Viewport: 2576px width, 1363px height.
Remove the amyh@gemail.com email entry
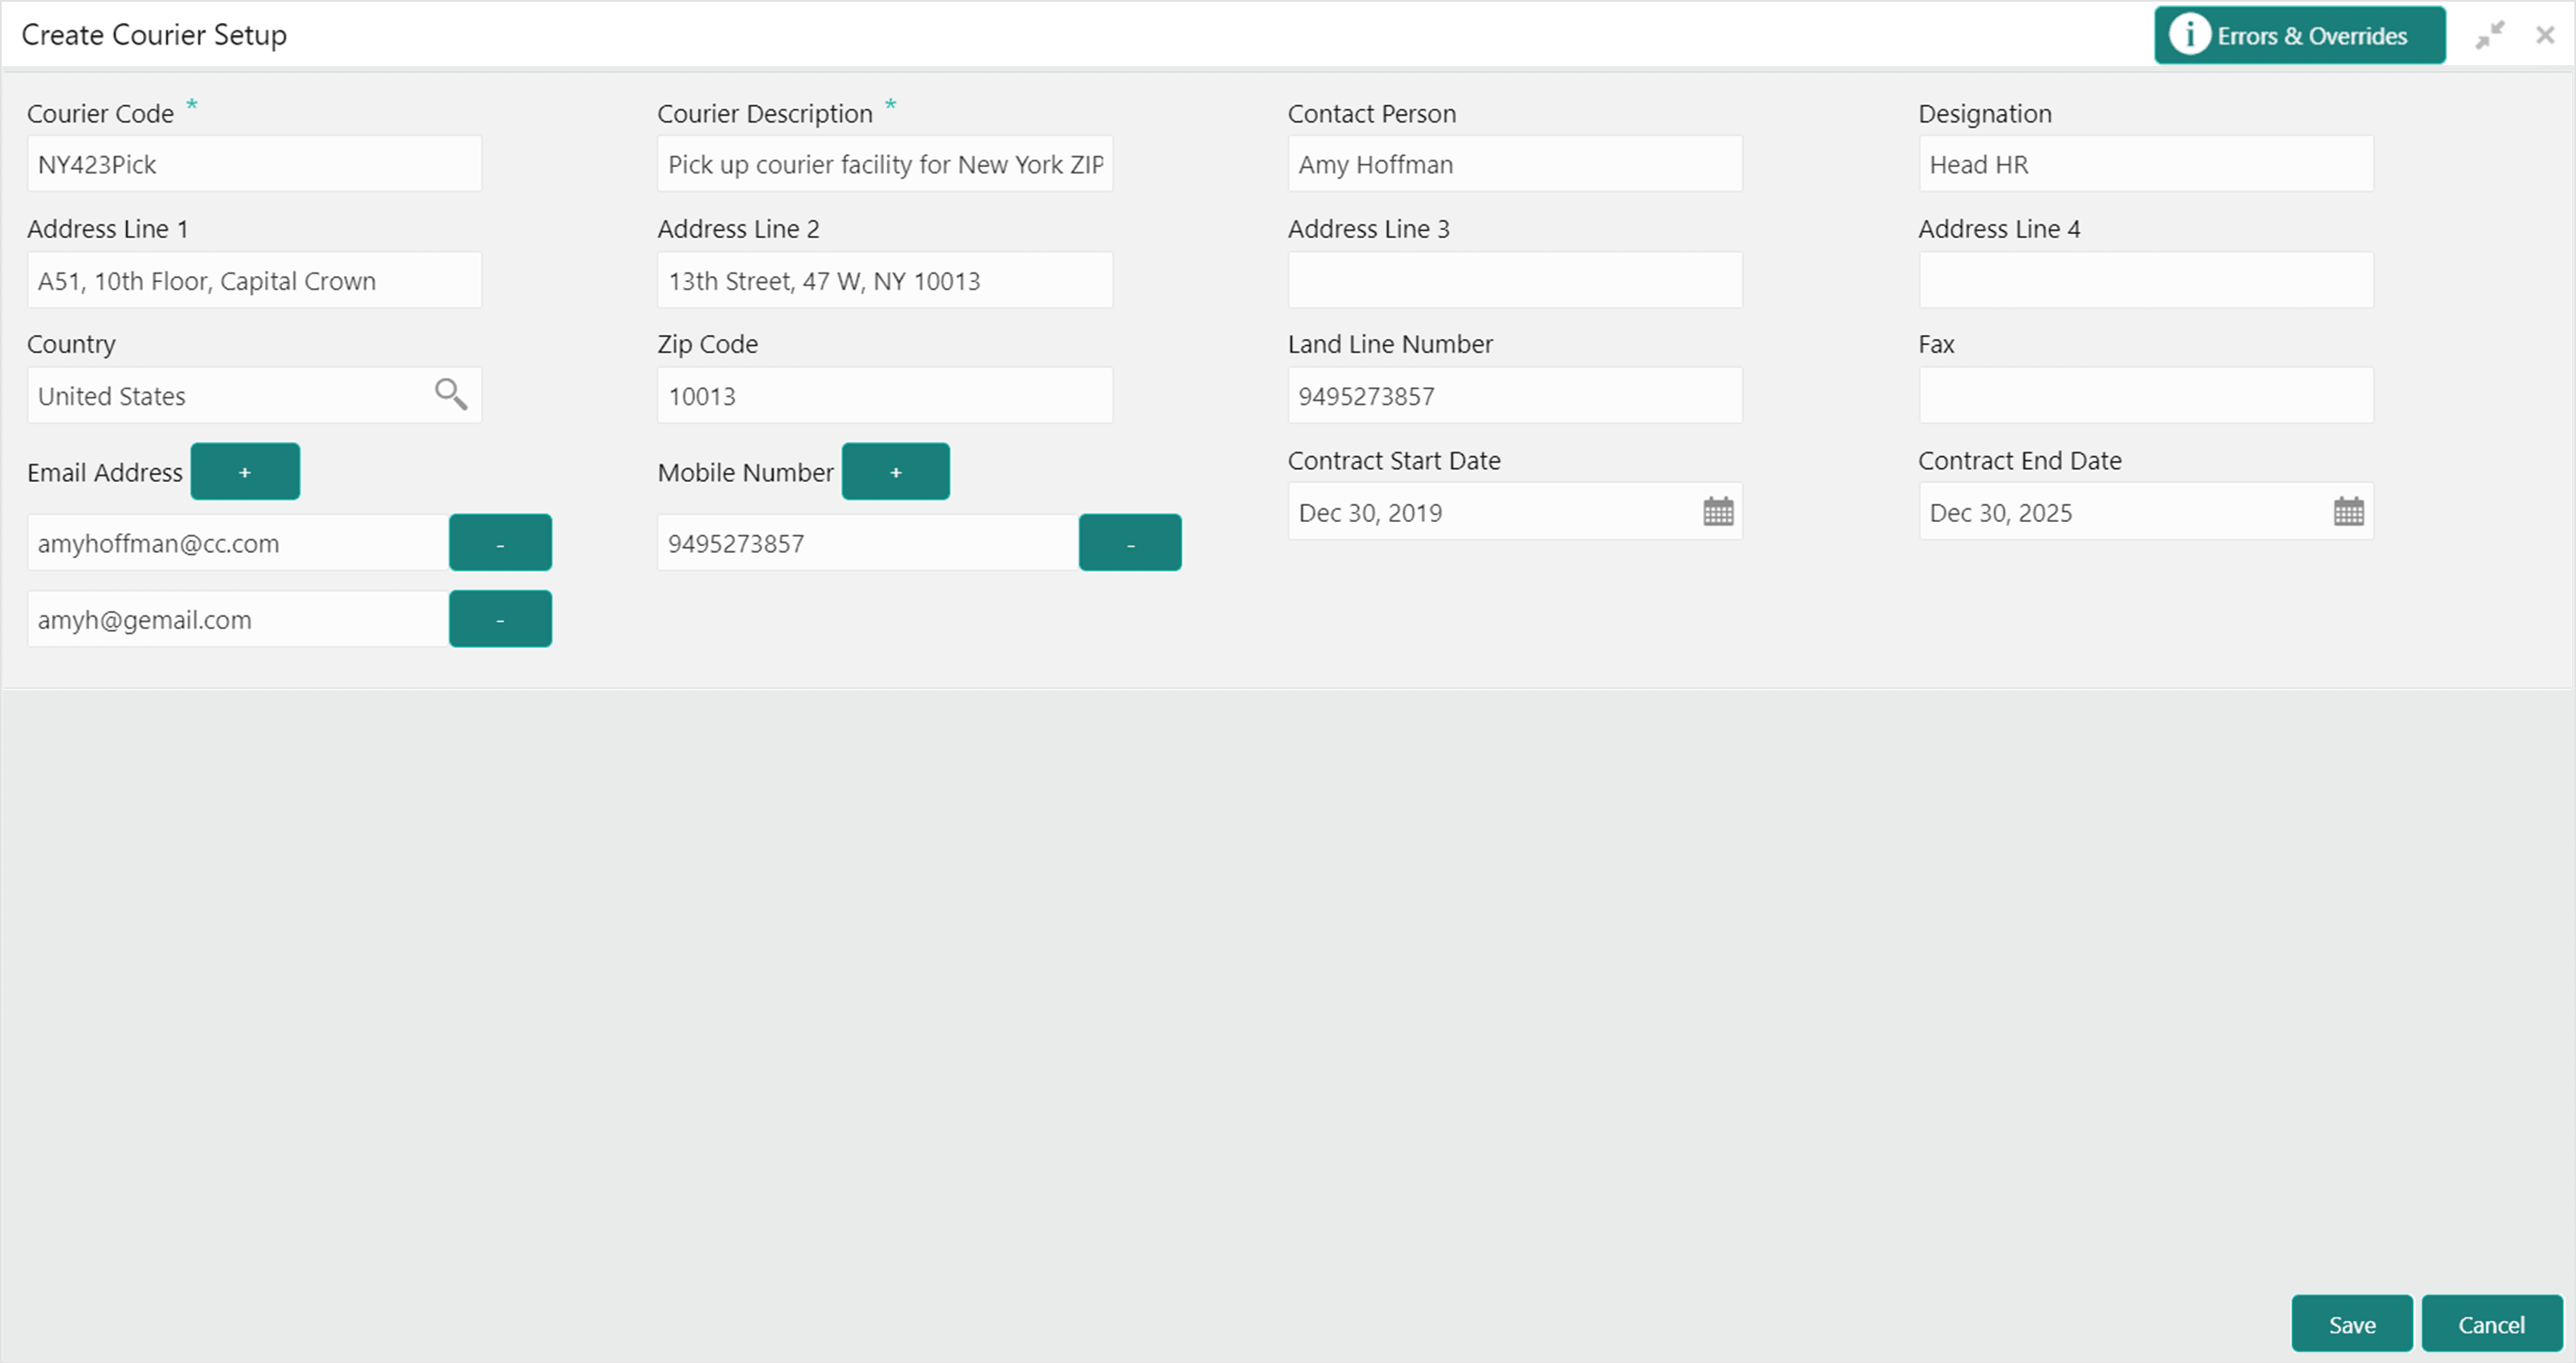[500, 619]
